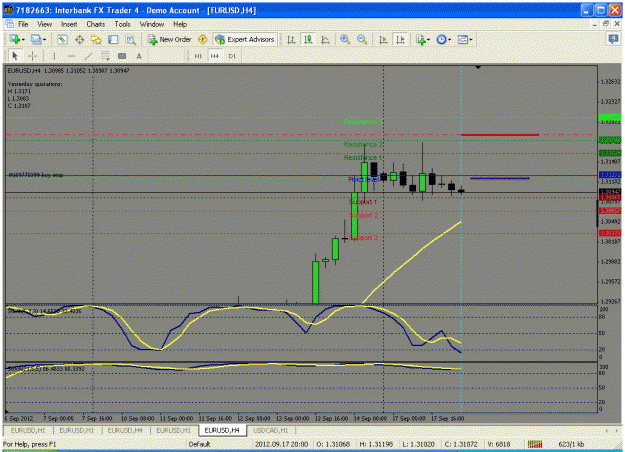Open the Periods clock icon
Screen dimensions: 625x452
tap(441, 39)
